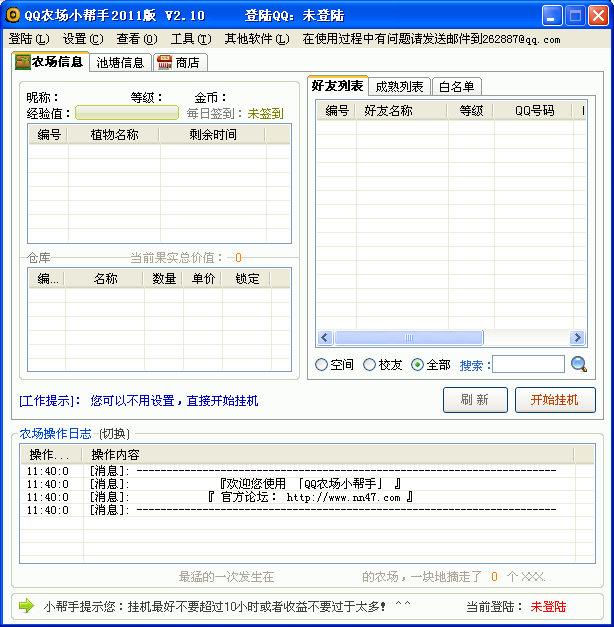The height and width of the screenshot is (627, 614).
Task: Click the 刷新 button
Action: [x=475, y=399]
